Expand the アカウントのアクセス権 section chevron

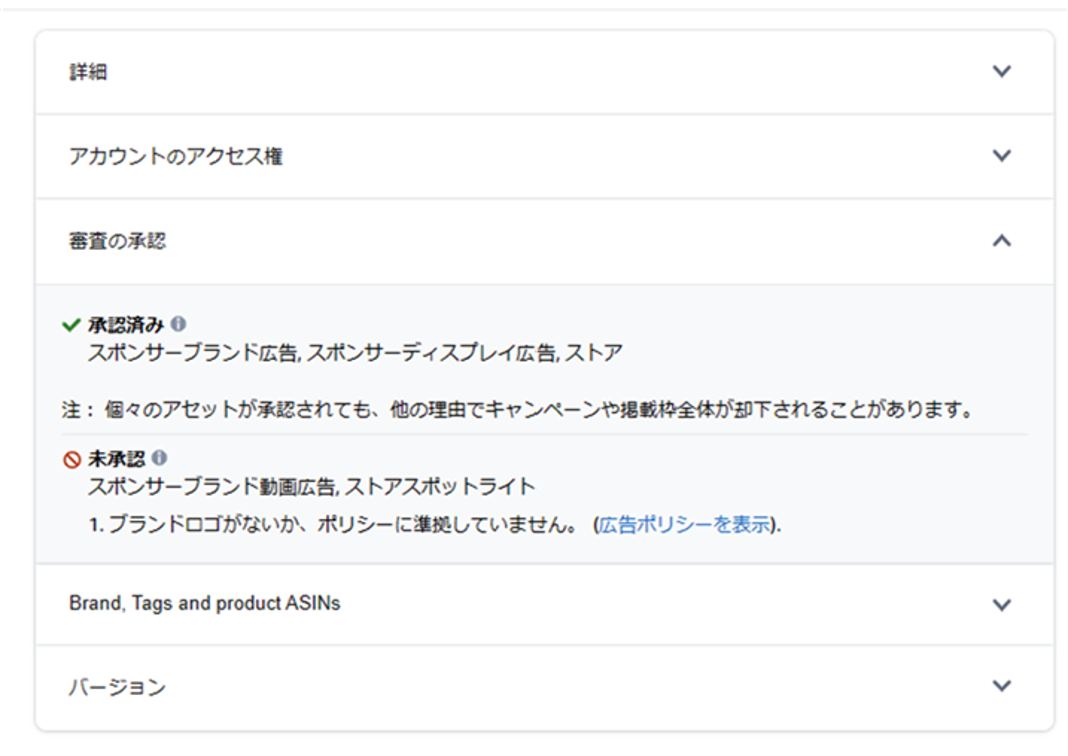(1001, 156)
